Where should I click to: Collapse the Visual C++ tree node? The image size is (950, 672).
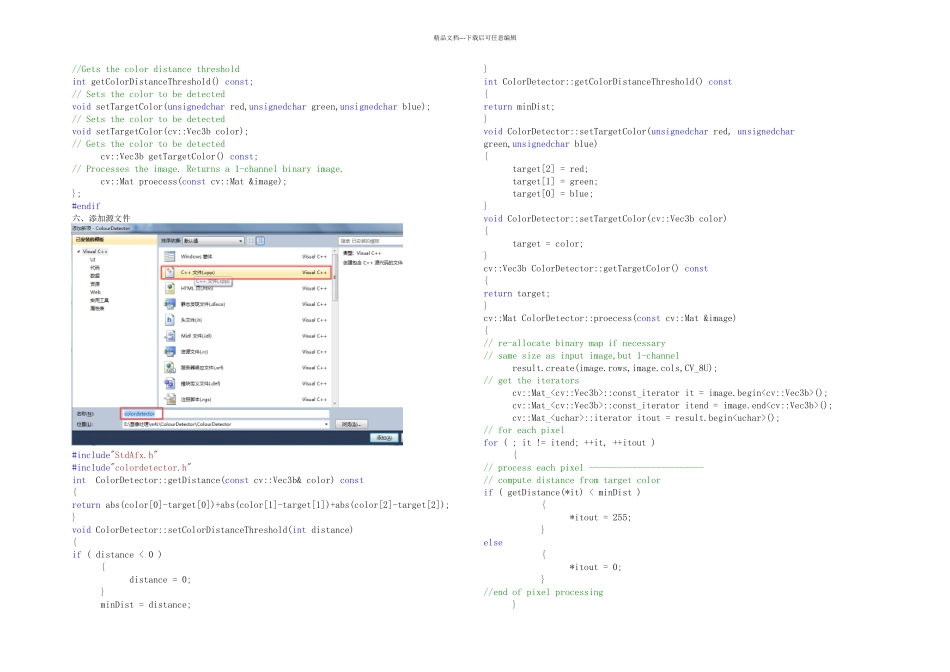click(79, 251)
